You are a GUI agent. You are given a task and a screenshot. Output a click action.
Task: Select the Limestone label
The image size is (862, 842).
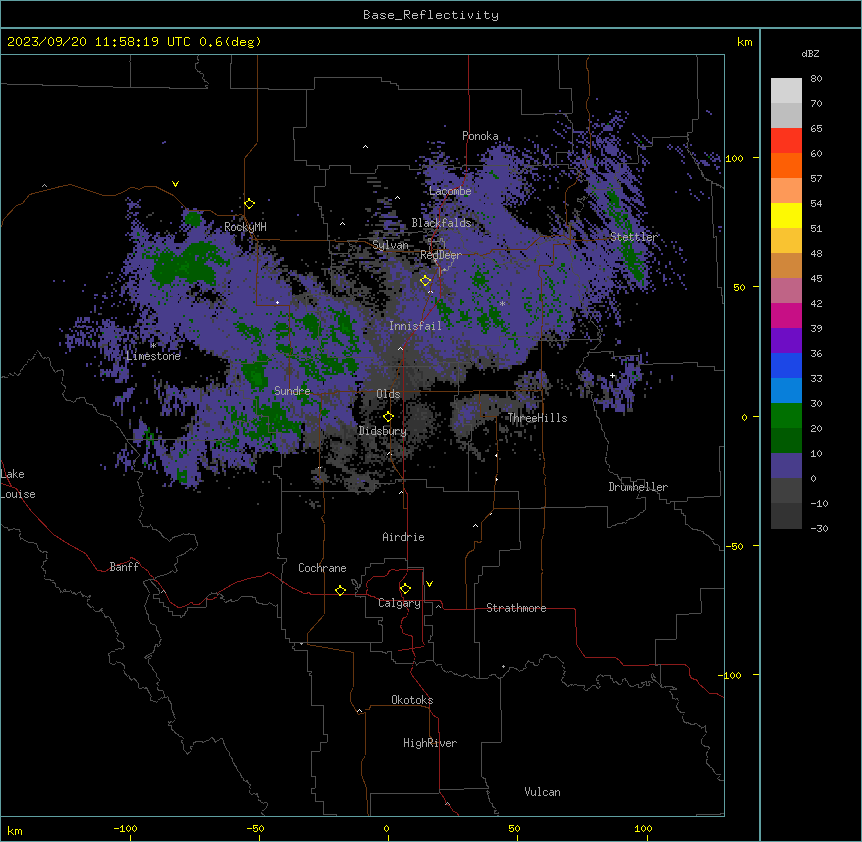153,356
